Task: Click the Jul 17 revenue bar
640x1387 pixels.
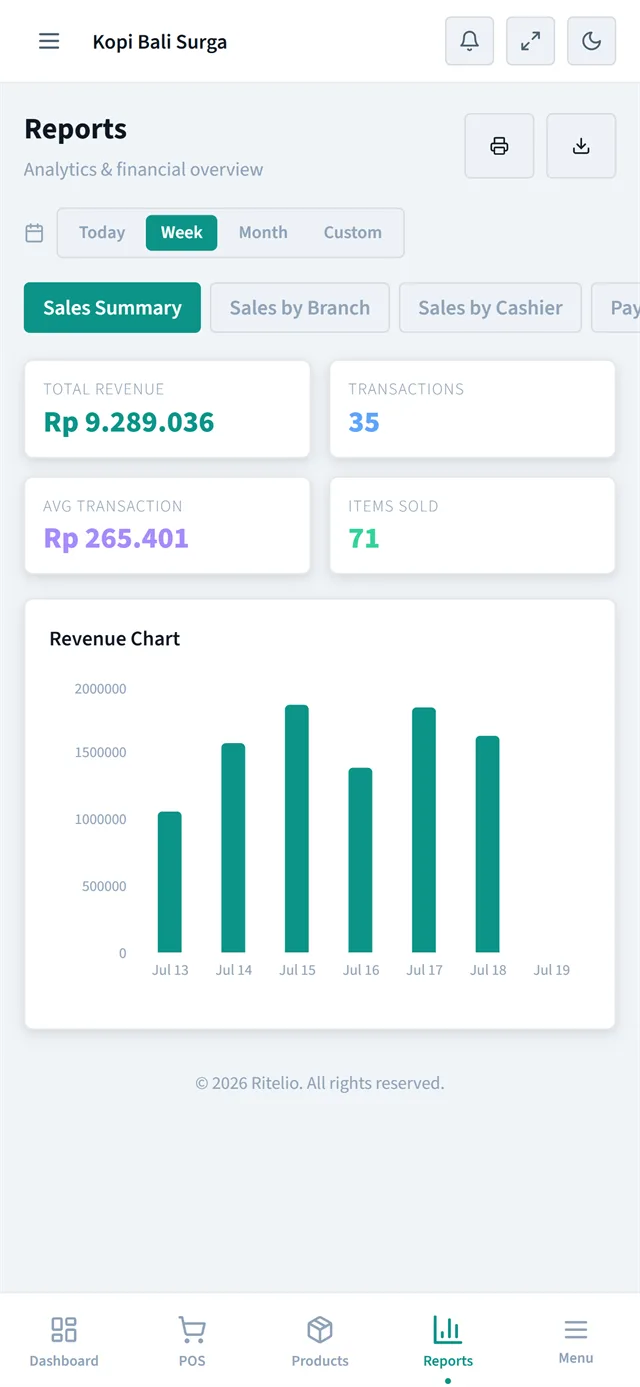Action: (424, 830)
